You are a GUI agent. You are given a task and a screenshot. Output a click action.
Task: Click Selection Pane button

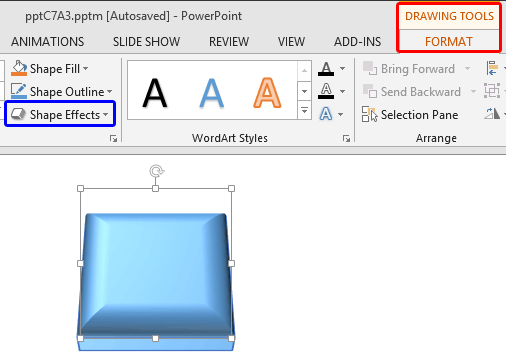410,115
